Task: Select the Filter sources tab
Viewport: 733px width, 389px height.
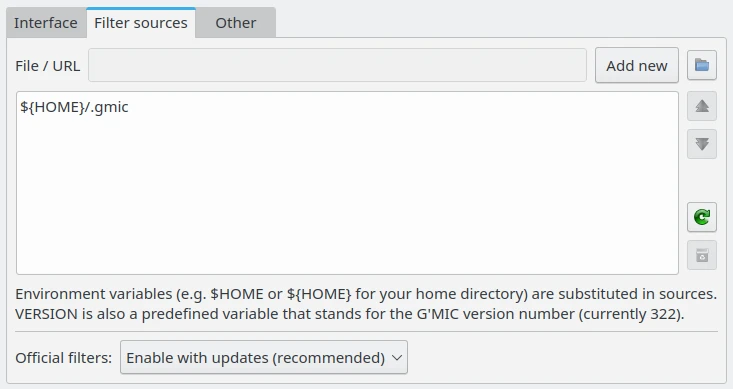Action: coord(141,23)
